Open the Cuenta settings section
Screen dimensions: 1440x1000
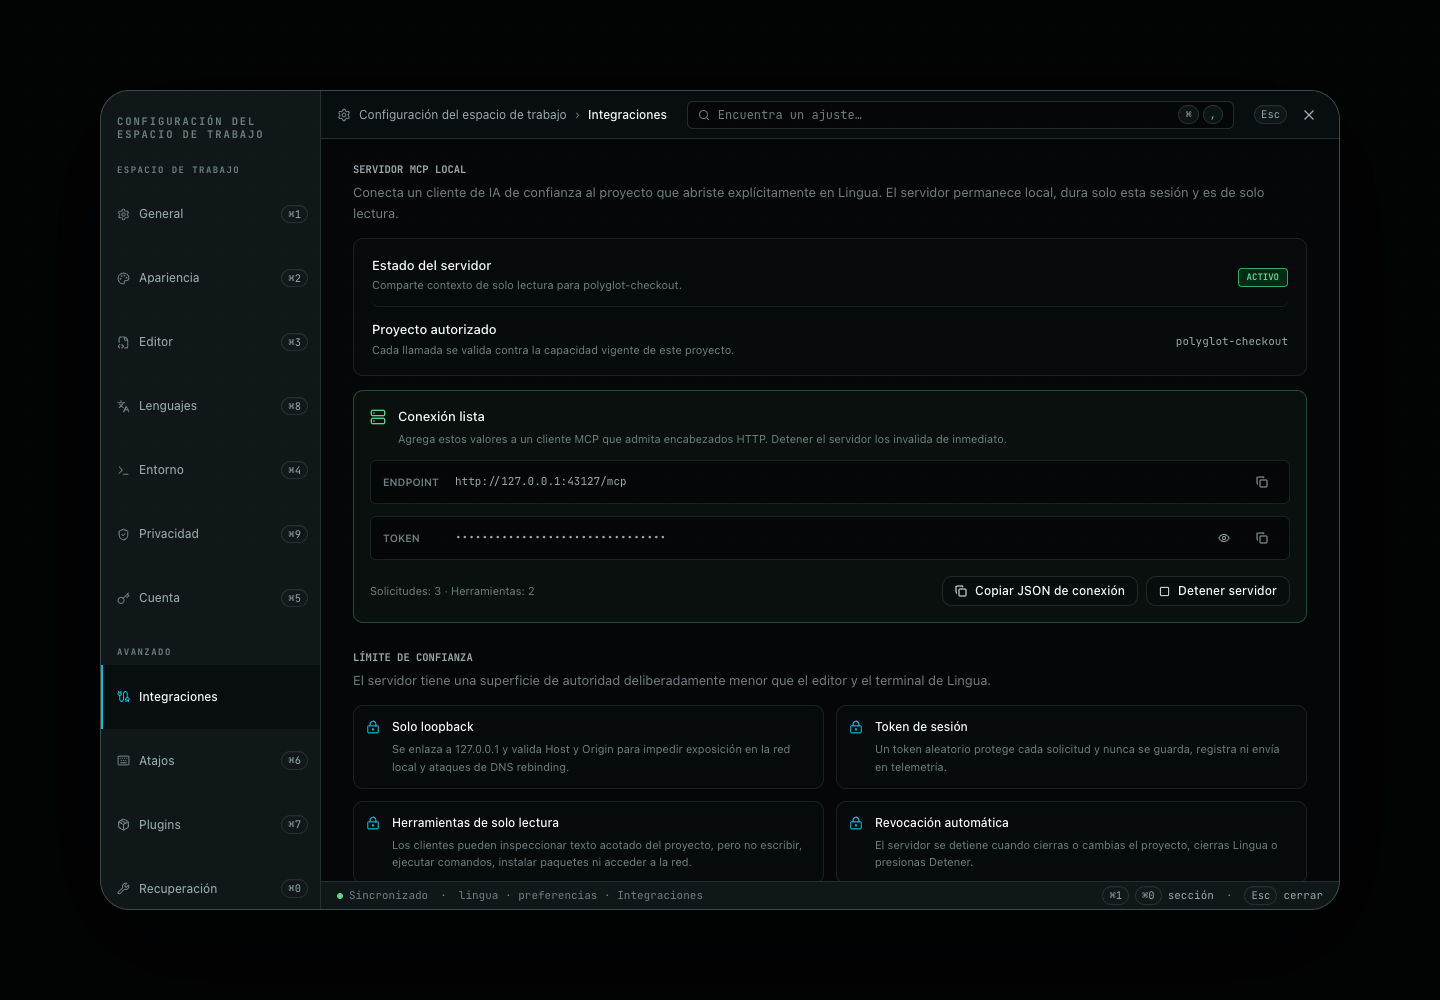(211, 598)
